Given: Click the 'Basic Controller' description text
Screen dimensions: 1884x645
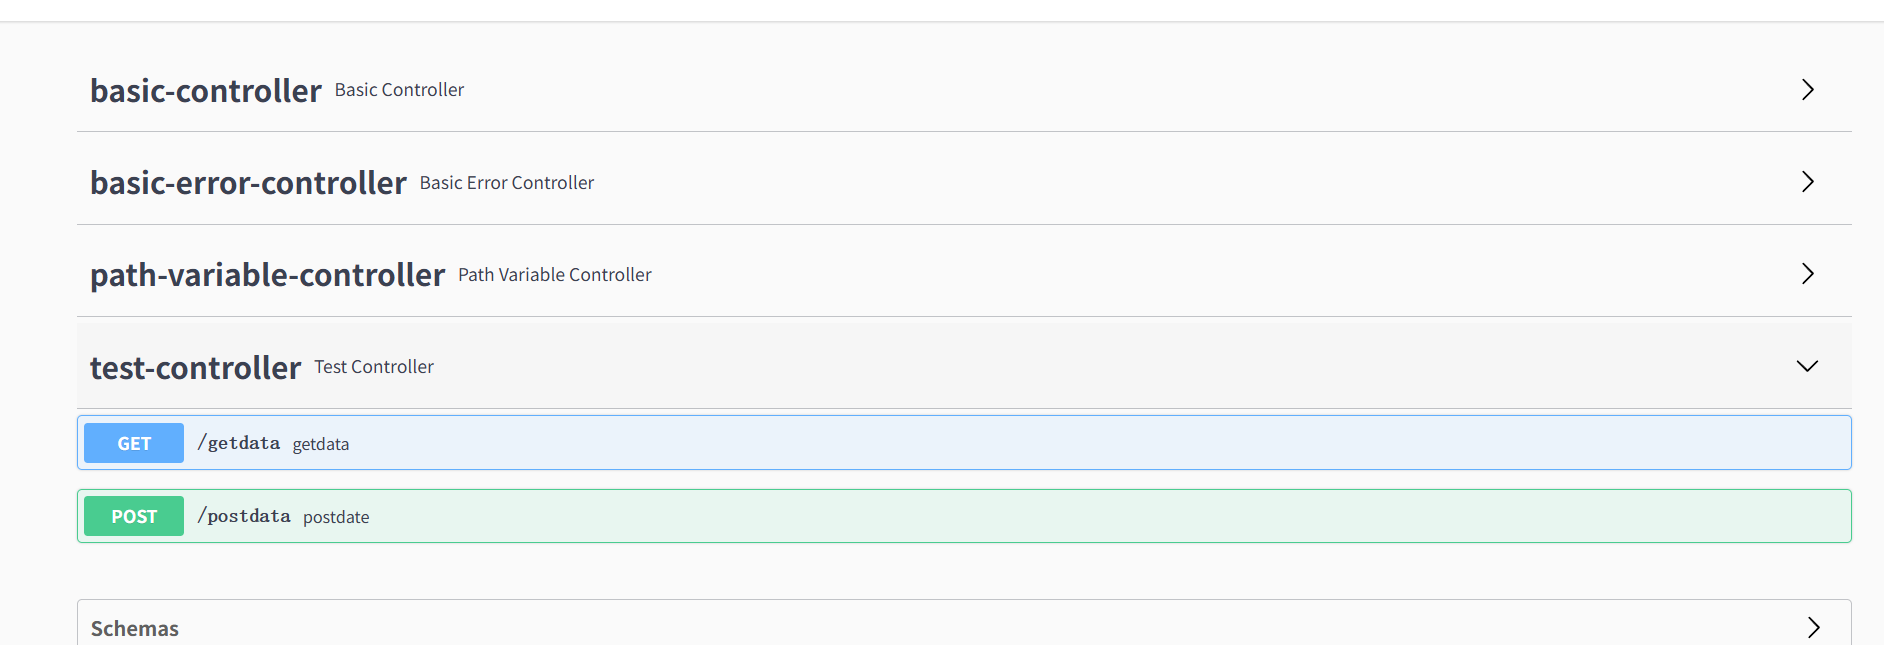Looking at the screenshot, I should coord(399,90).
